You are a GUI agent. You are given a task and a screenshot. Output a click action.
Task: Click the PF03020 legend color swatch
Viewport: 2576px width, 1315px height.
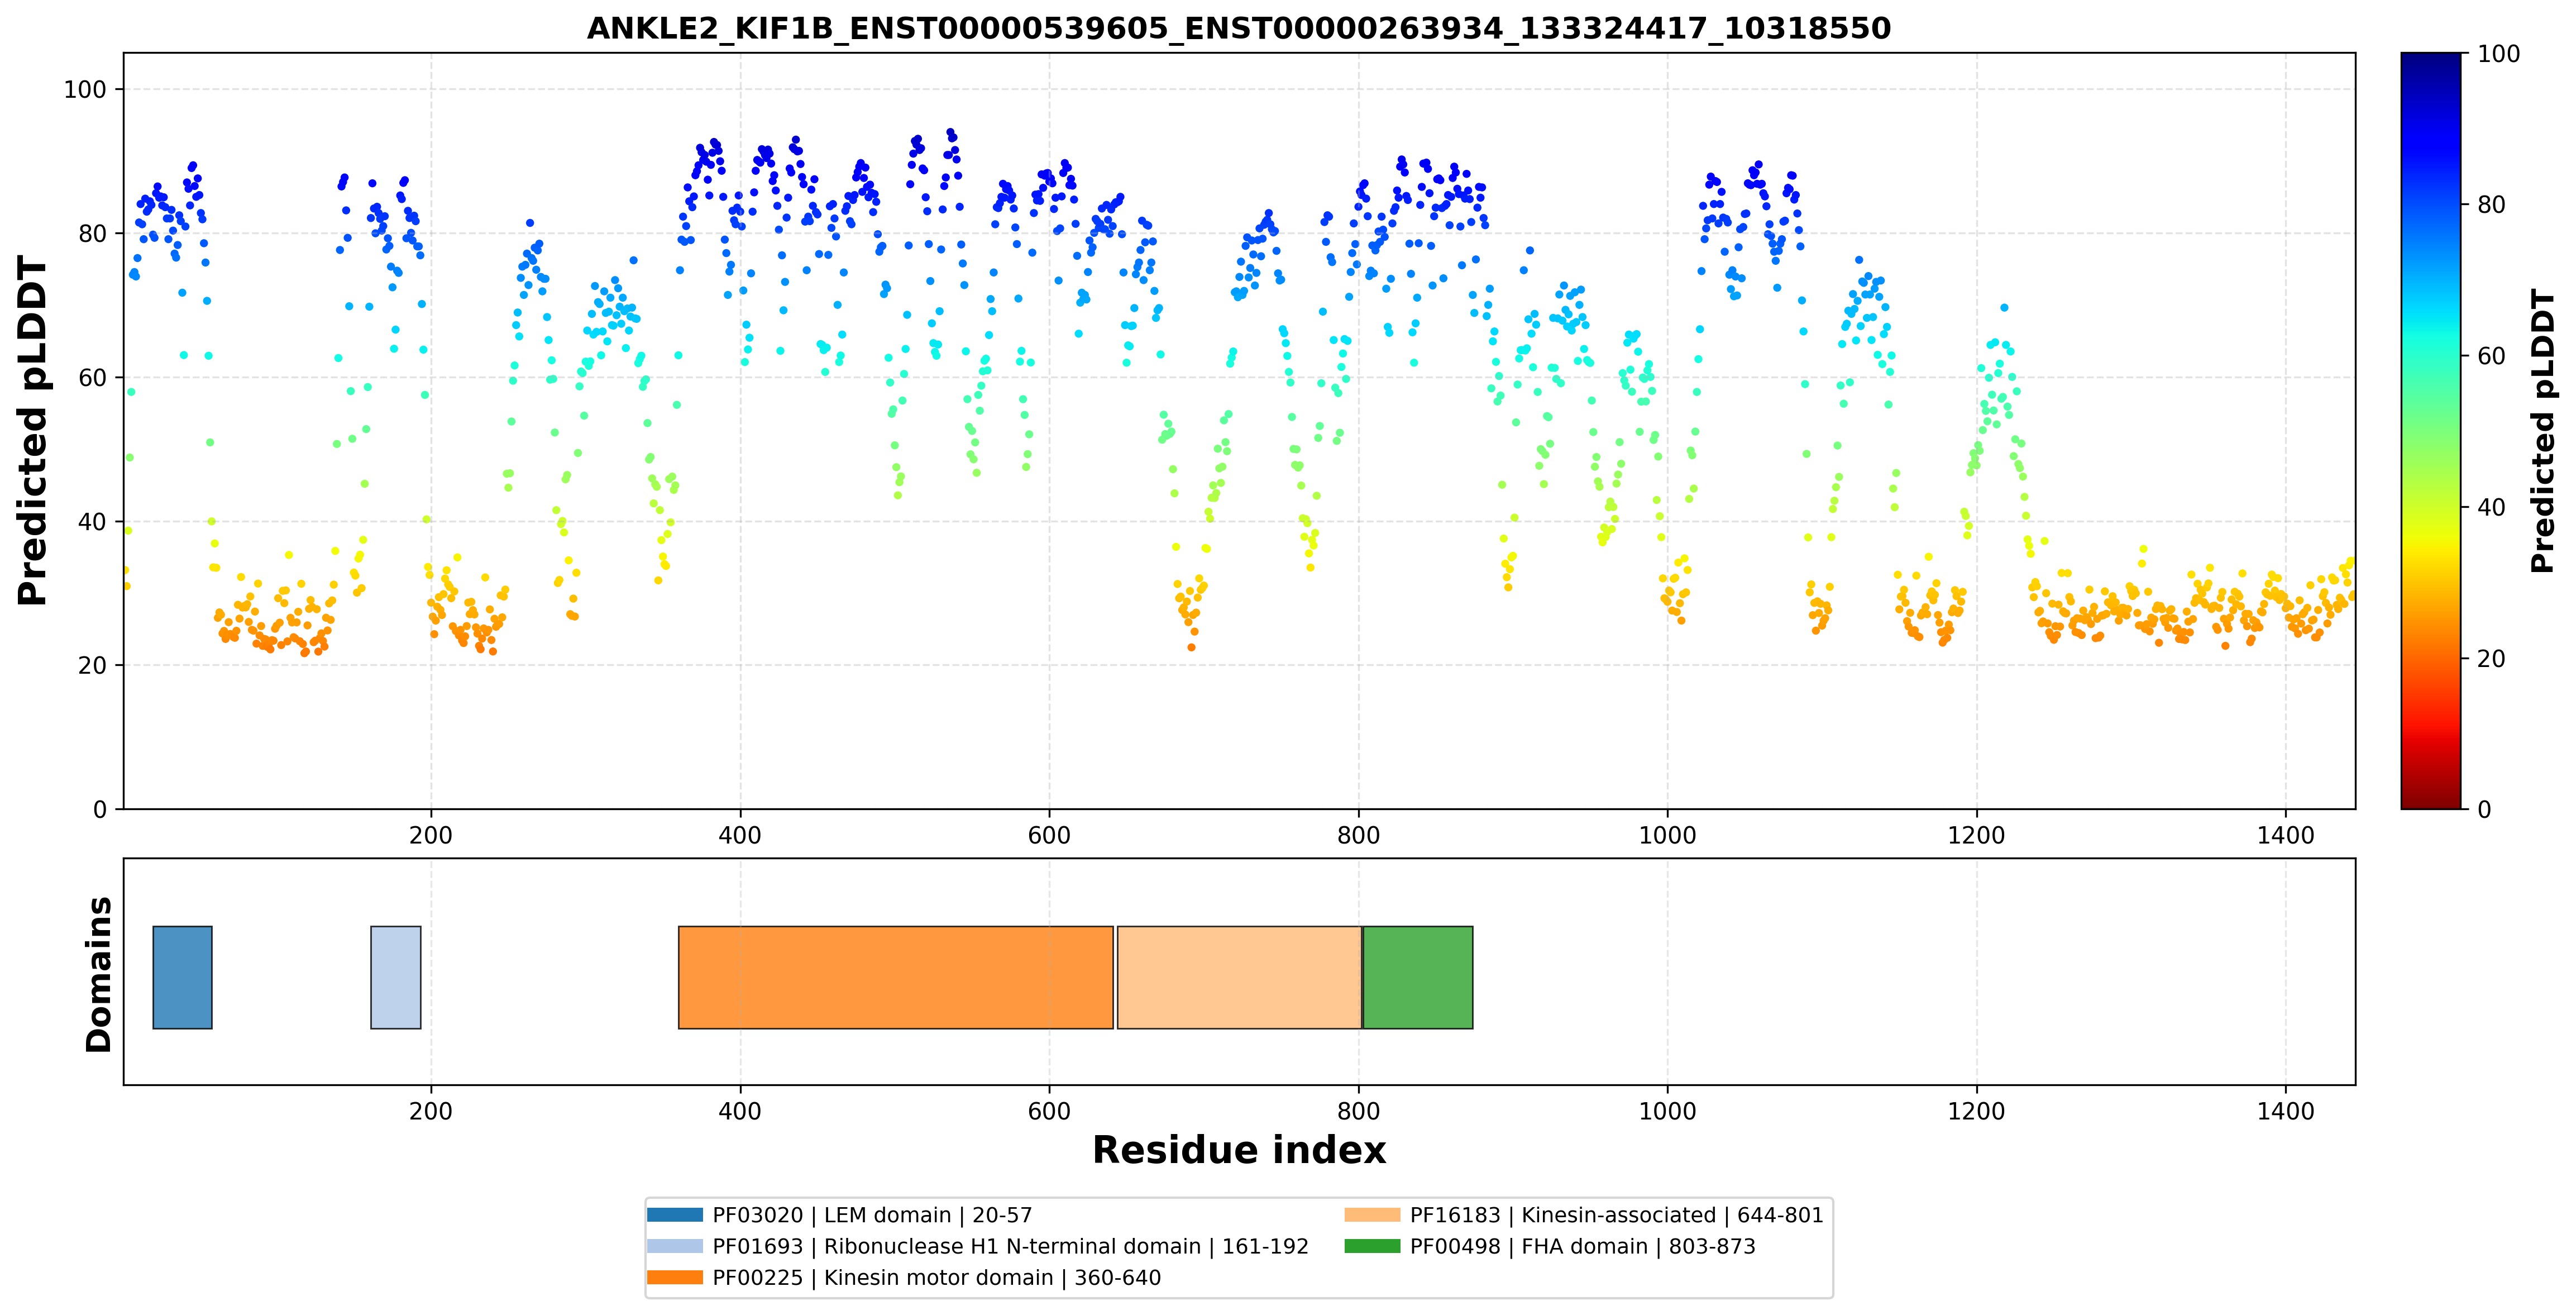[675, 1215]
